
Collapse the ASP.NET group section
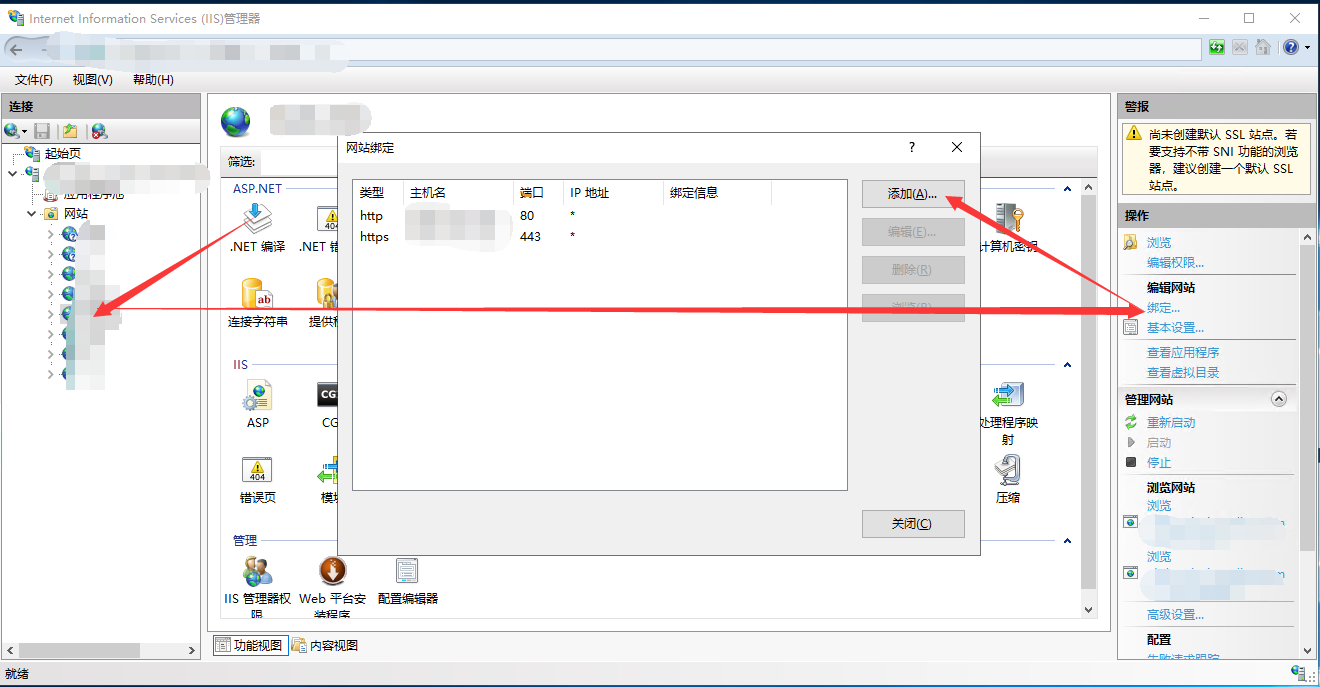[x=1067, y=189]
